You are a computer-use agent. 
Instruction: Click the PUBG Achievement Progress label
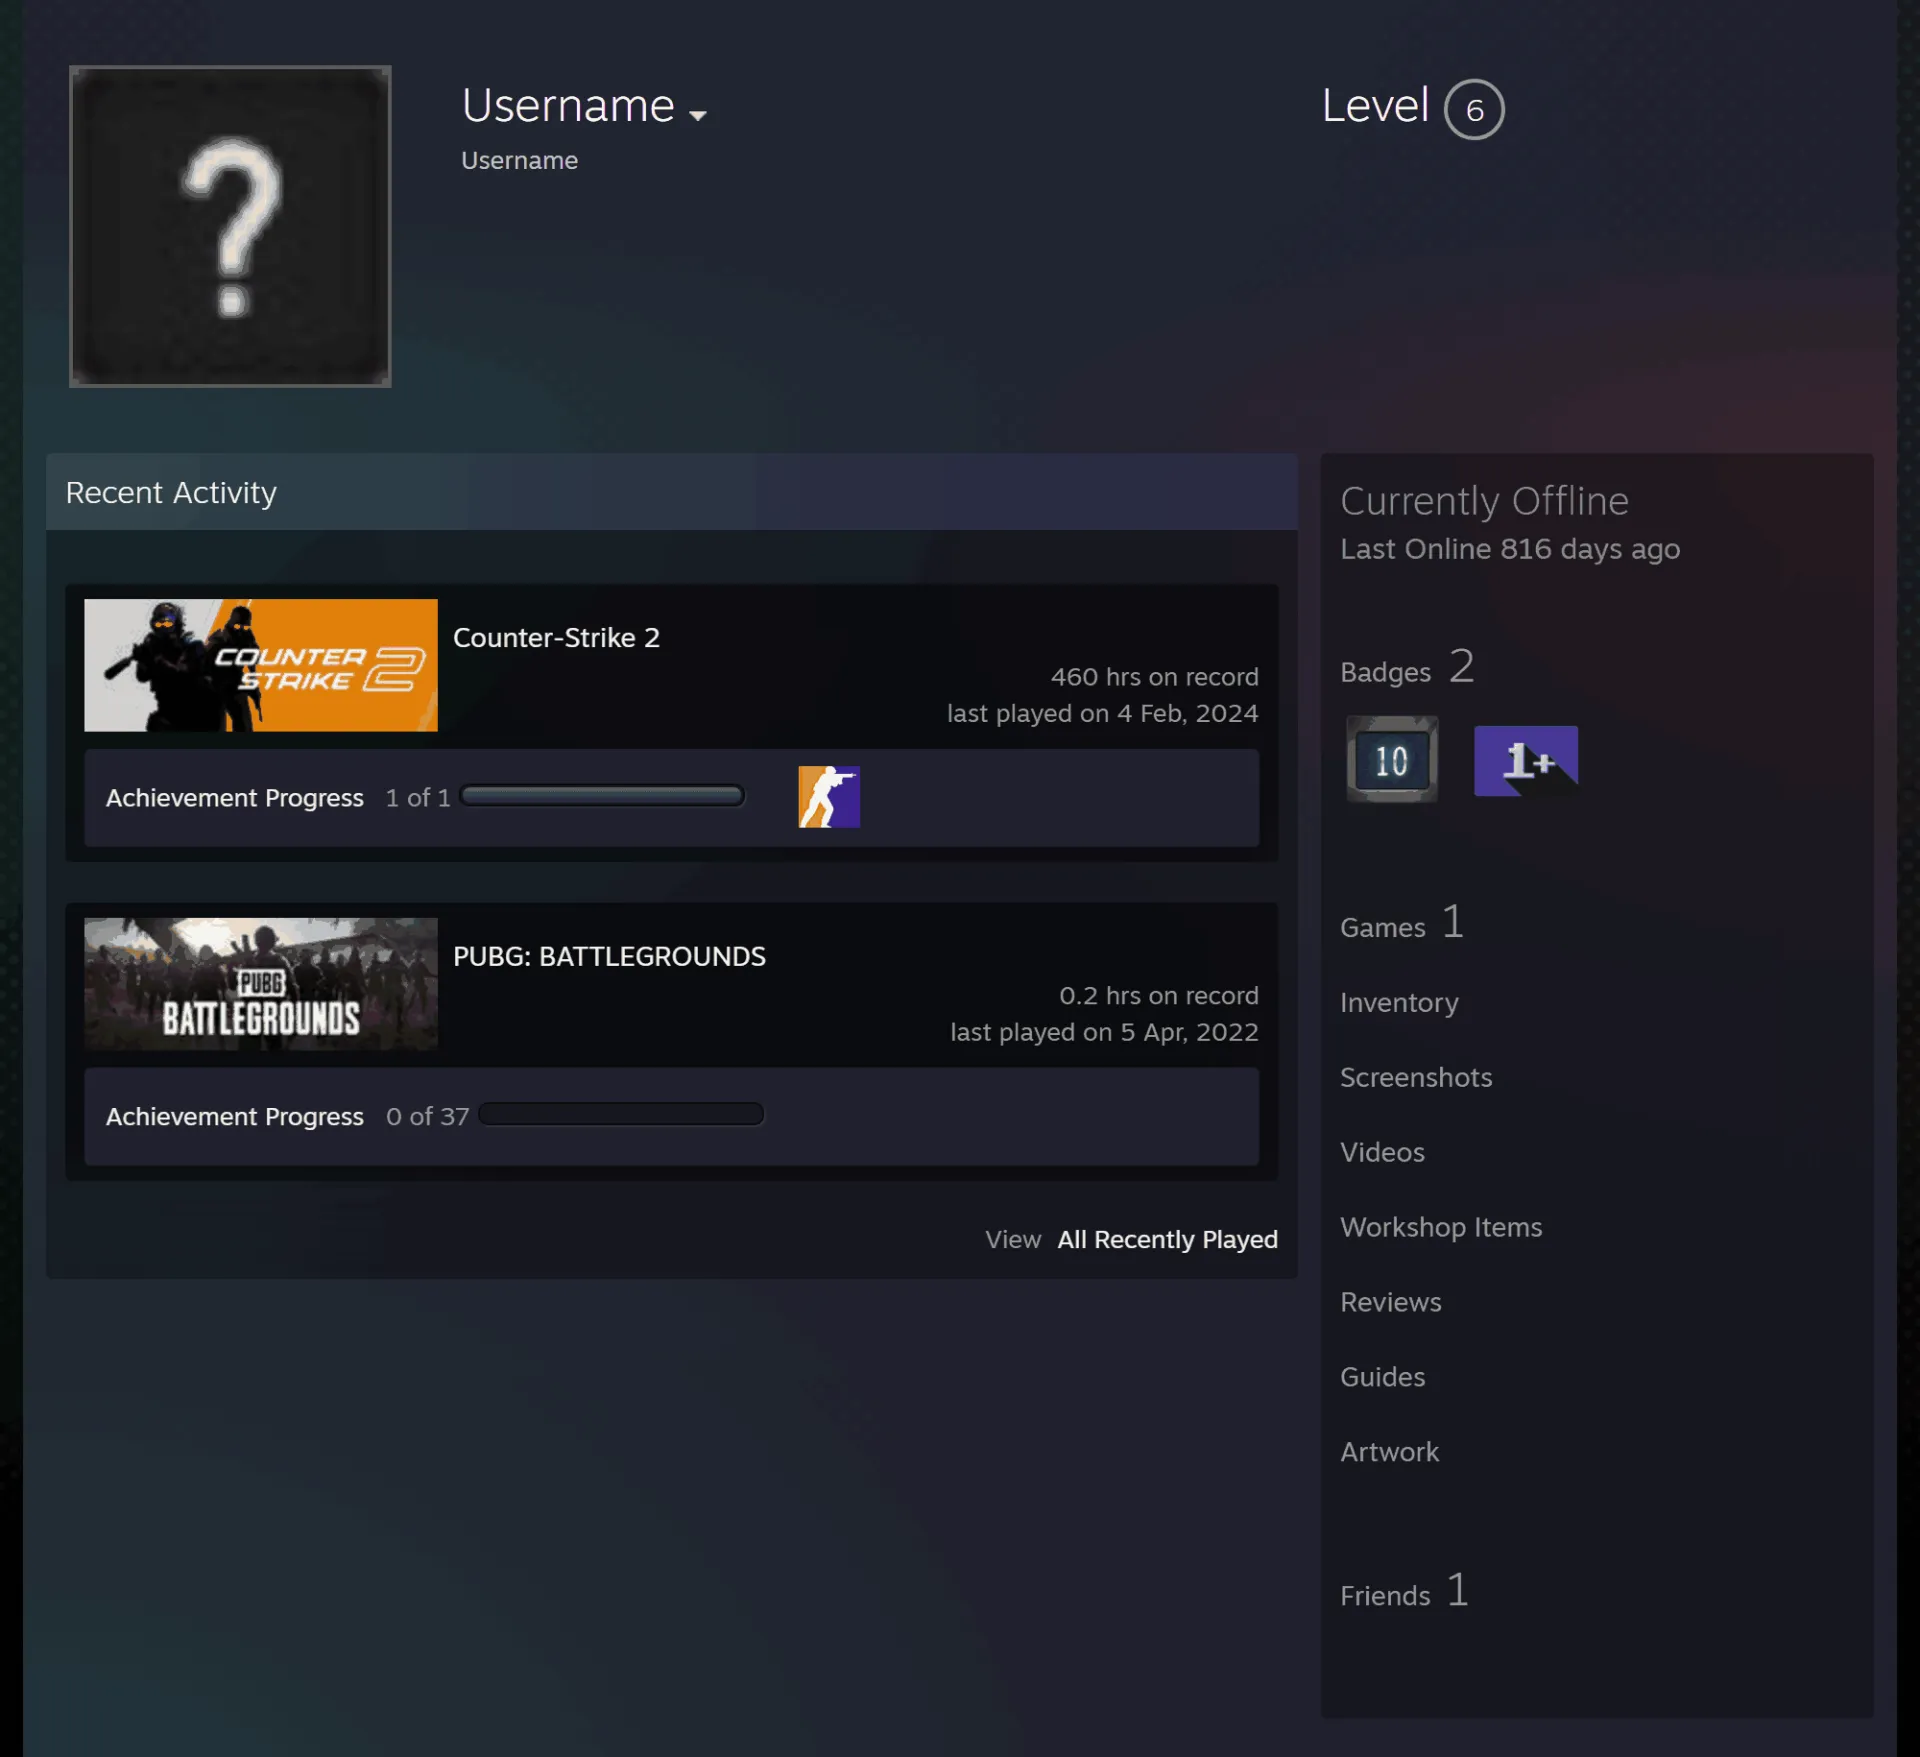[235, 1116]
